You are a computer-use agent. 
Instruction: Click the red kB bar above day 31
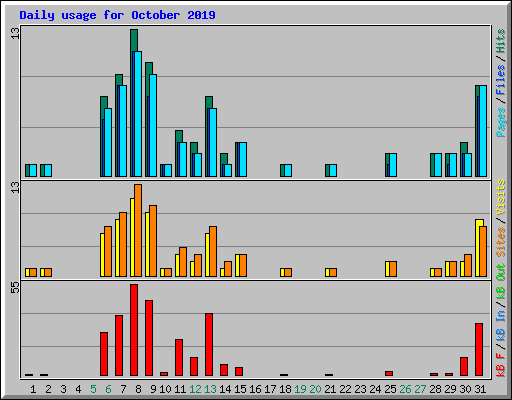tap(479, 350)
